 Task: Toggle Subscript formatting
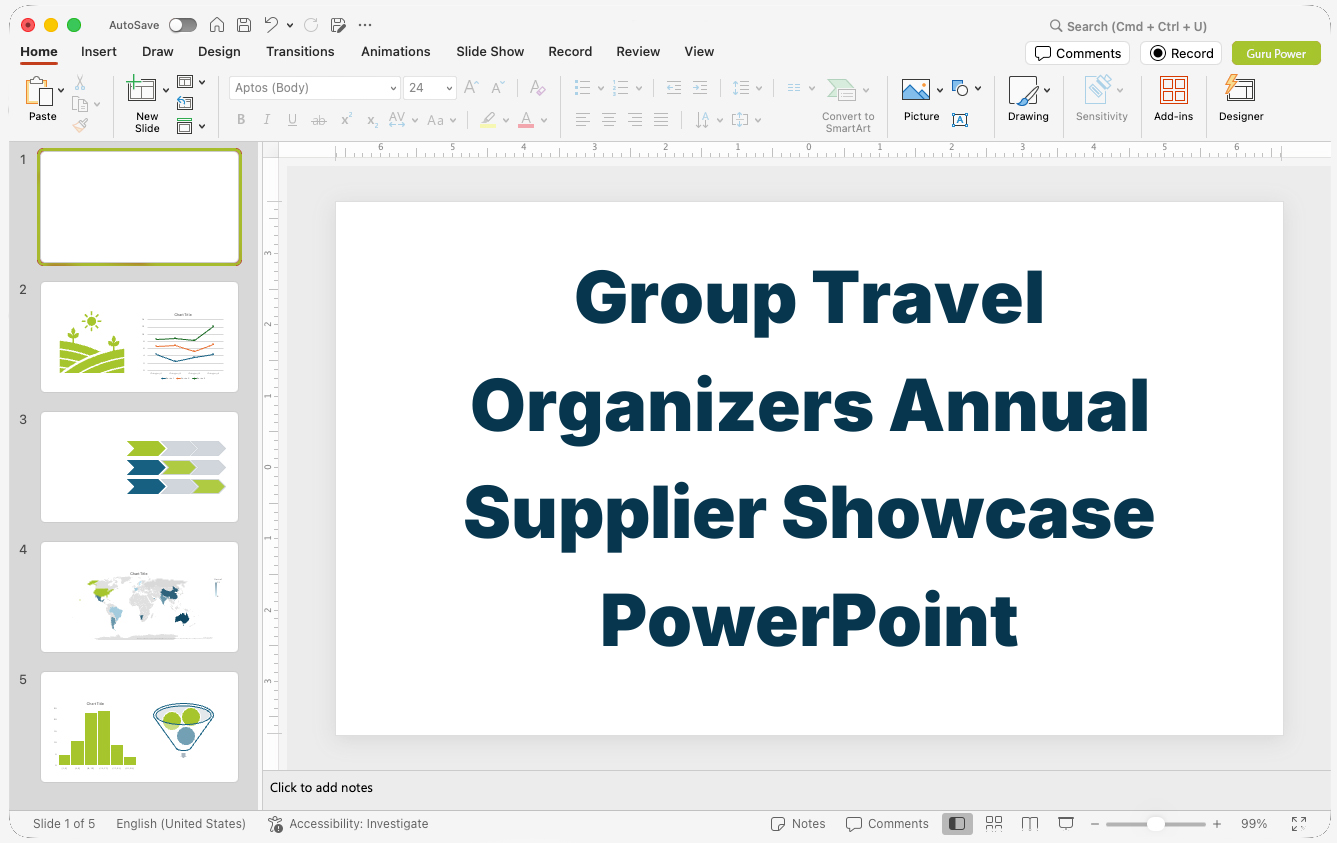click(372, 120)
